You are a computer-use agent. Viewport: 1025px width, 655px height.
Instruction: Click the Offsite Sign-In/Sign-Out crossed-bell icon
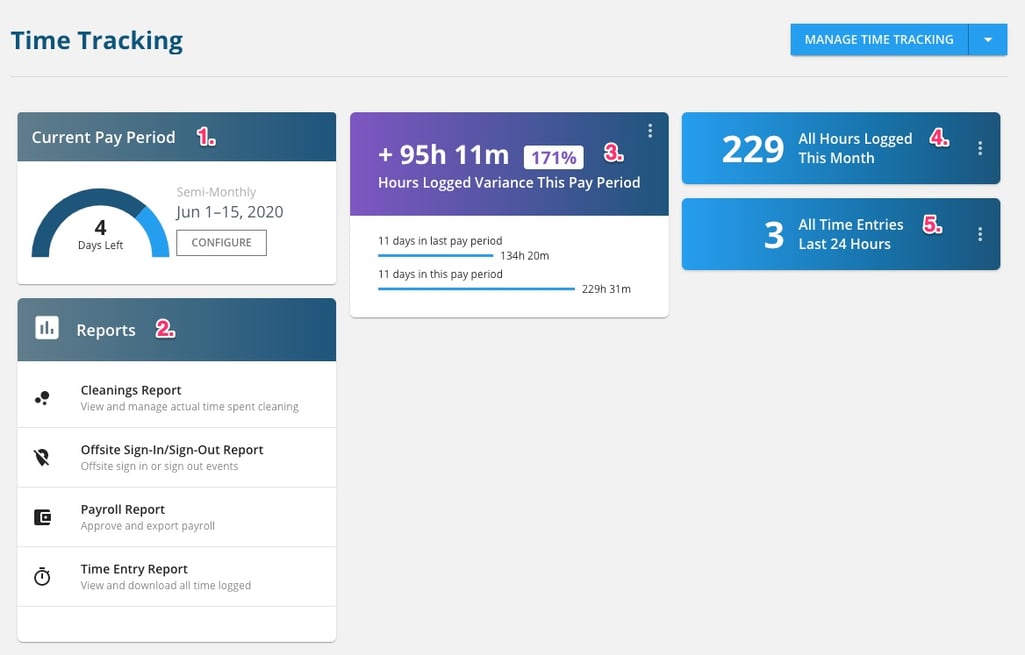click(x=42, y=456)
